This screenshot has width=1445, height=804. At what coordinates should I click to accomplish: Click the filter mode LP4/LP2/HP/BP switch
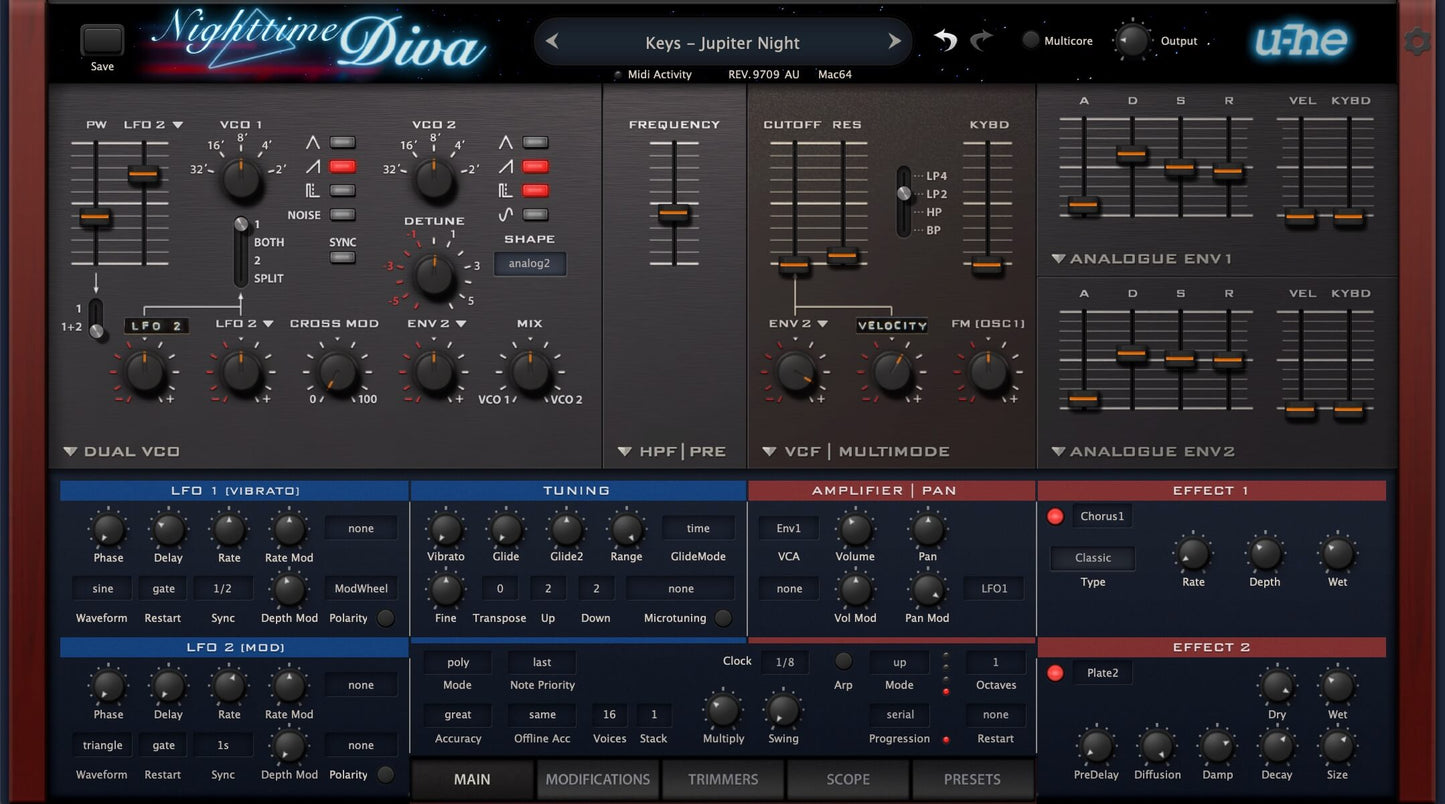click(904, 202)
